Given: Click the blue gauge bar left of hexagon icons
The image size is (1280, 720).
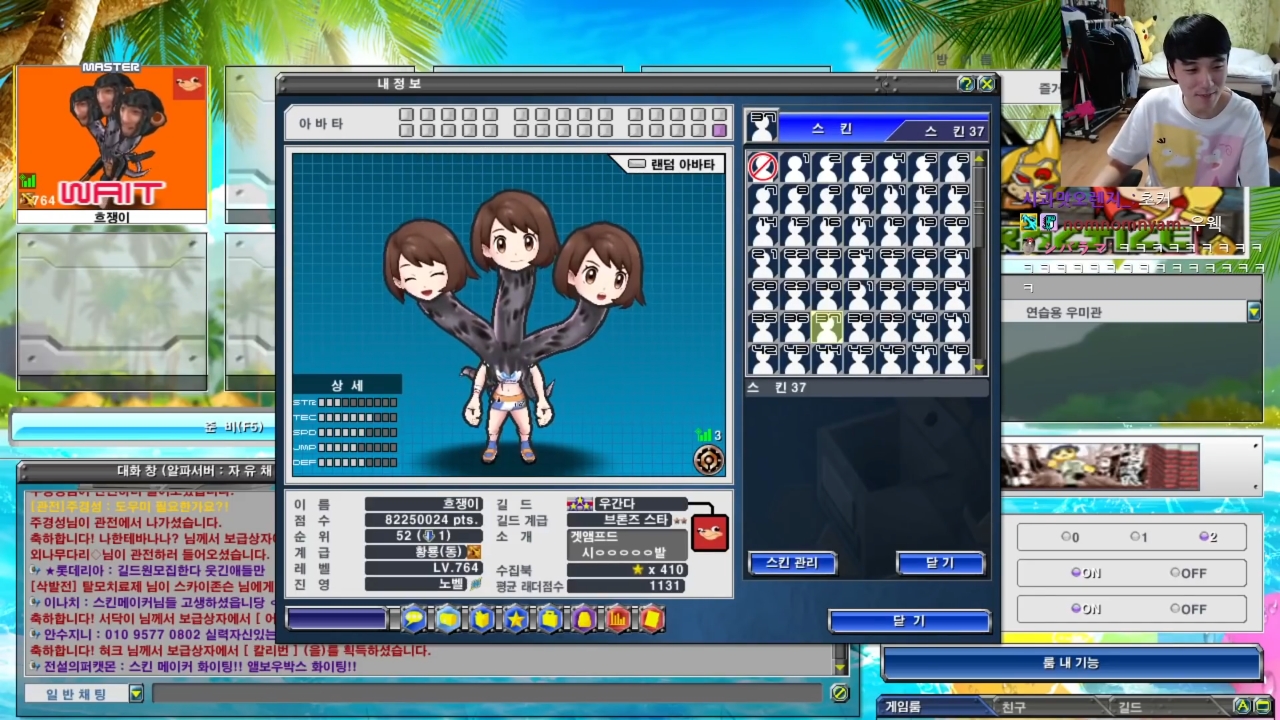Looking at the screenshot, I should tap(337, 619).
